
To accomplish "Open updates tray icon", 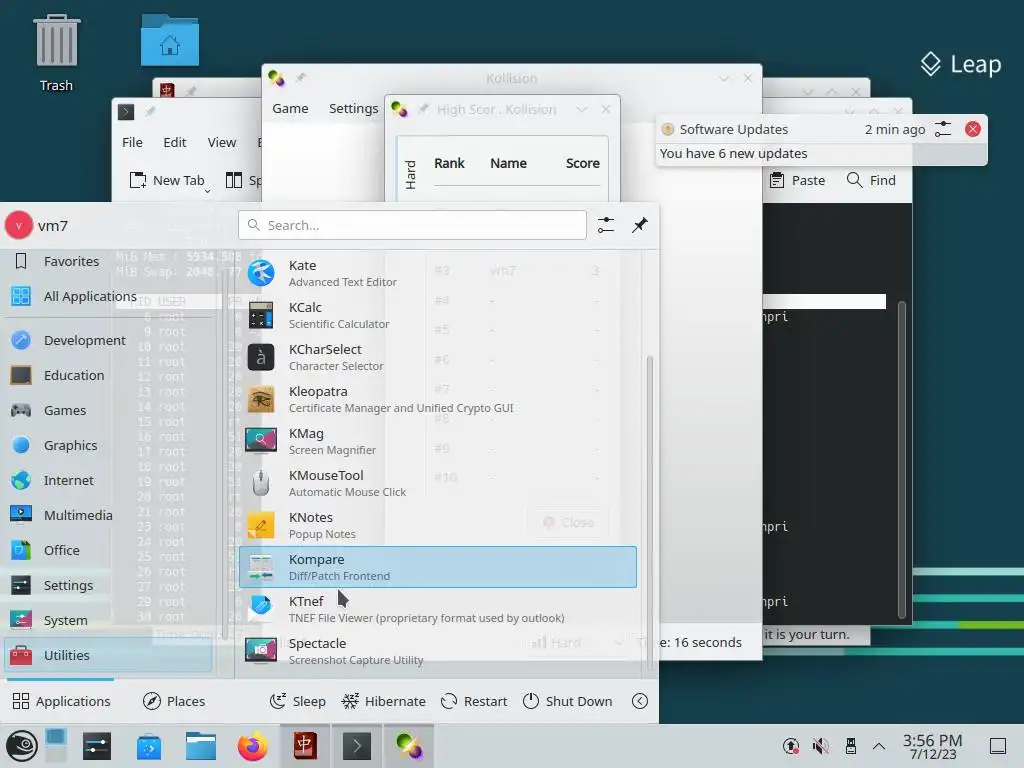I will tap(791, 746).
